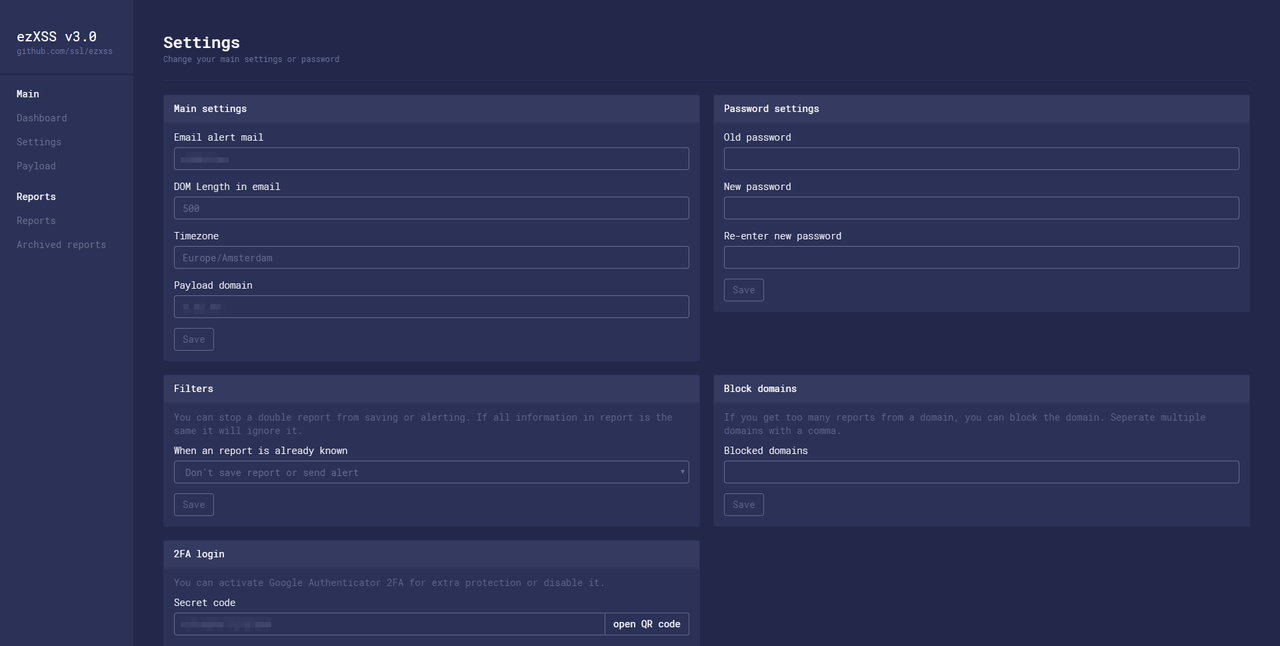The height and width of the screenshot is (646, 1280).
Task: Click the Main settings panel title
Action: (x=210, y=109)
